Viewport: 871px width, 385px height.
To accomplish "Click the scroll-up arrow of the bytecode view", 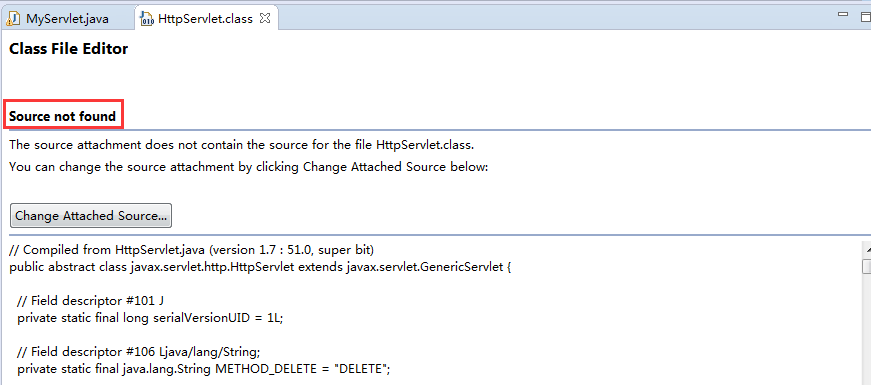I will click(x=866, y=248).
